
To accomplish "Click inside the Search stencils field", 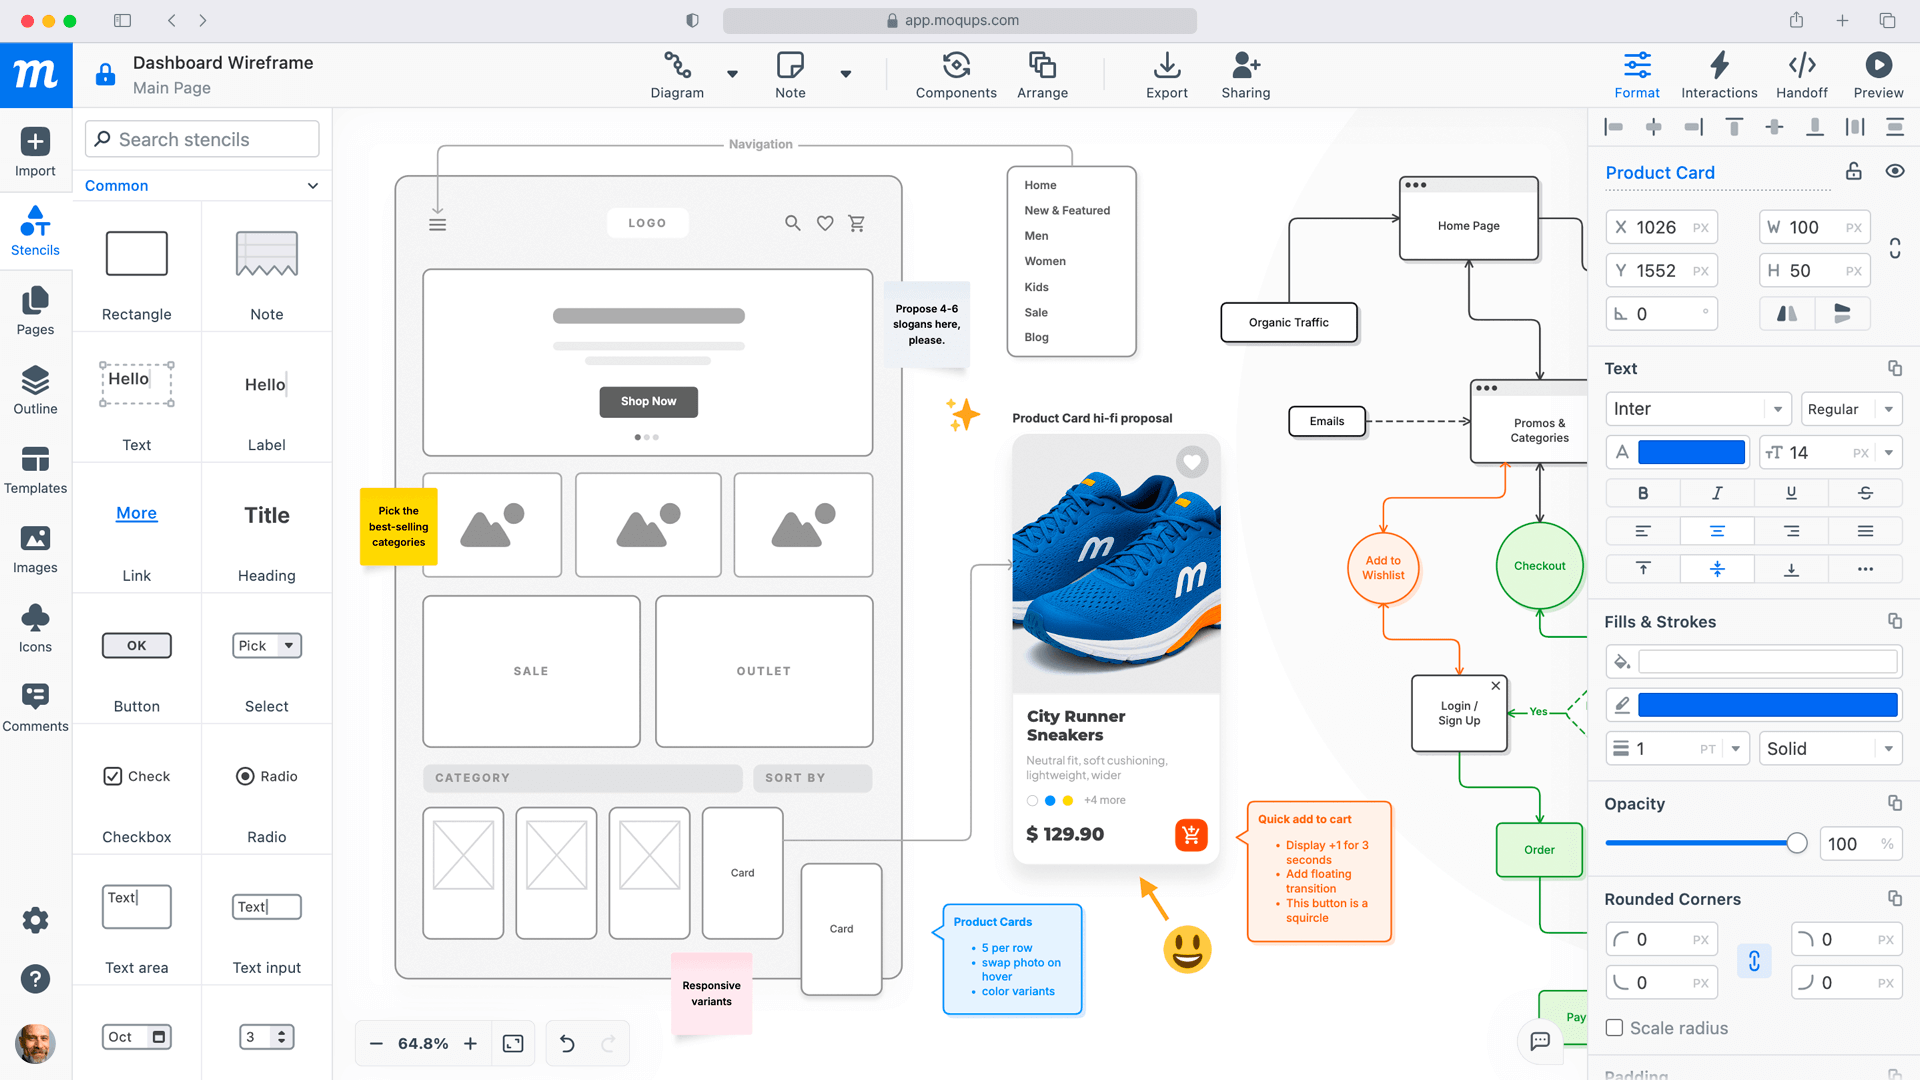I will pyautogui.click(x=200, y=139).
